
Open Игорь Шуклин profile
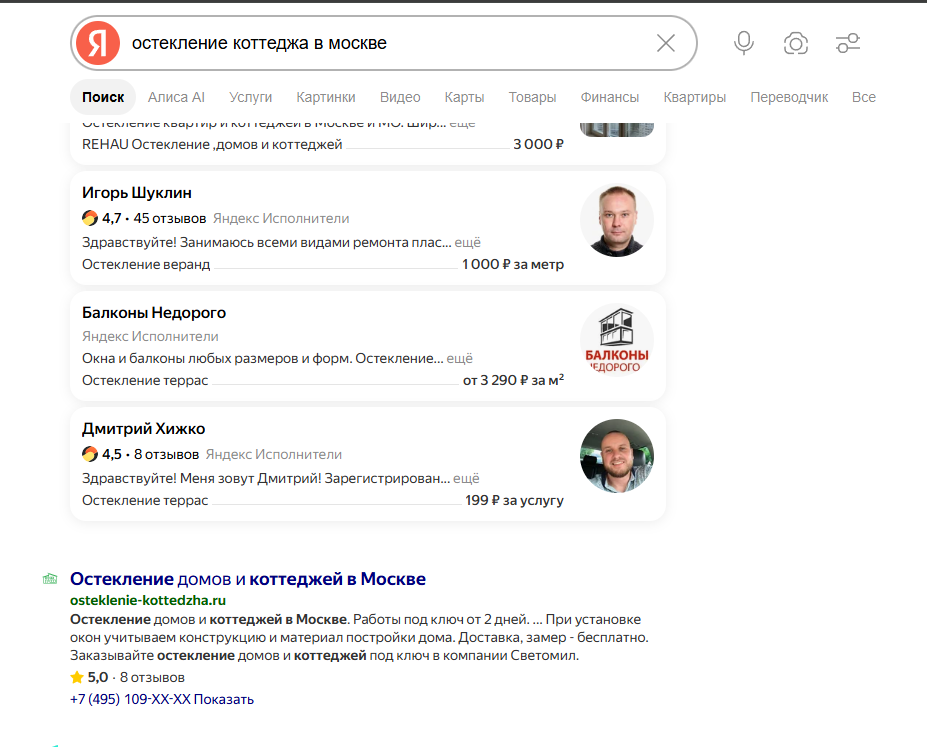click(x=137, y=193)
